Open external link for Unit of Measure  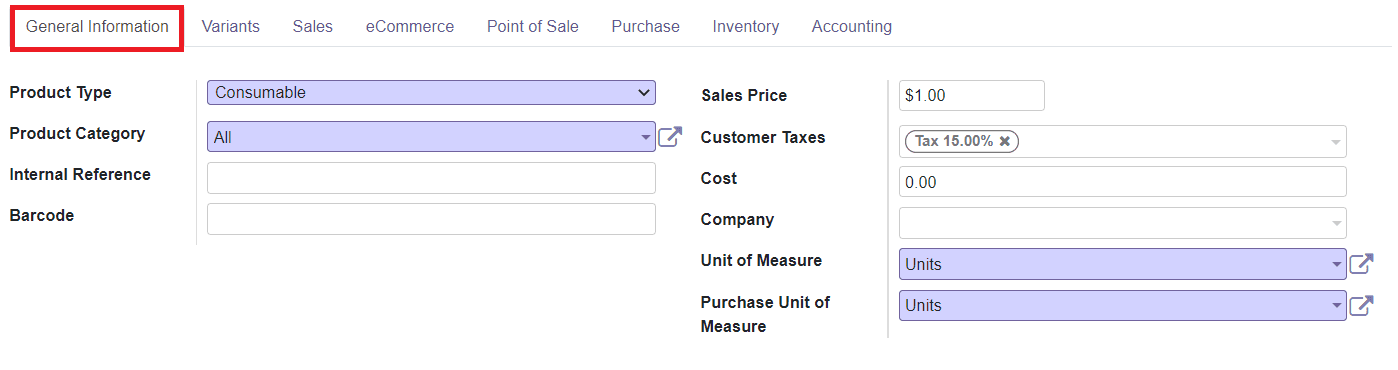(1361, 264)
